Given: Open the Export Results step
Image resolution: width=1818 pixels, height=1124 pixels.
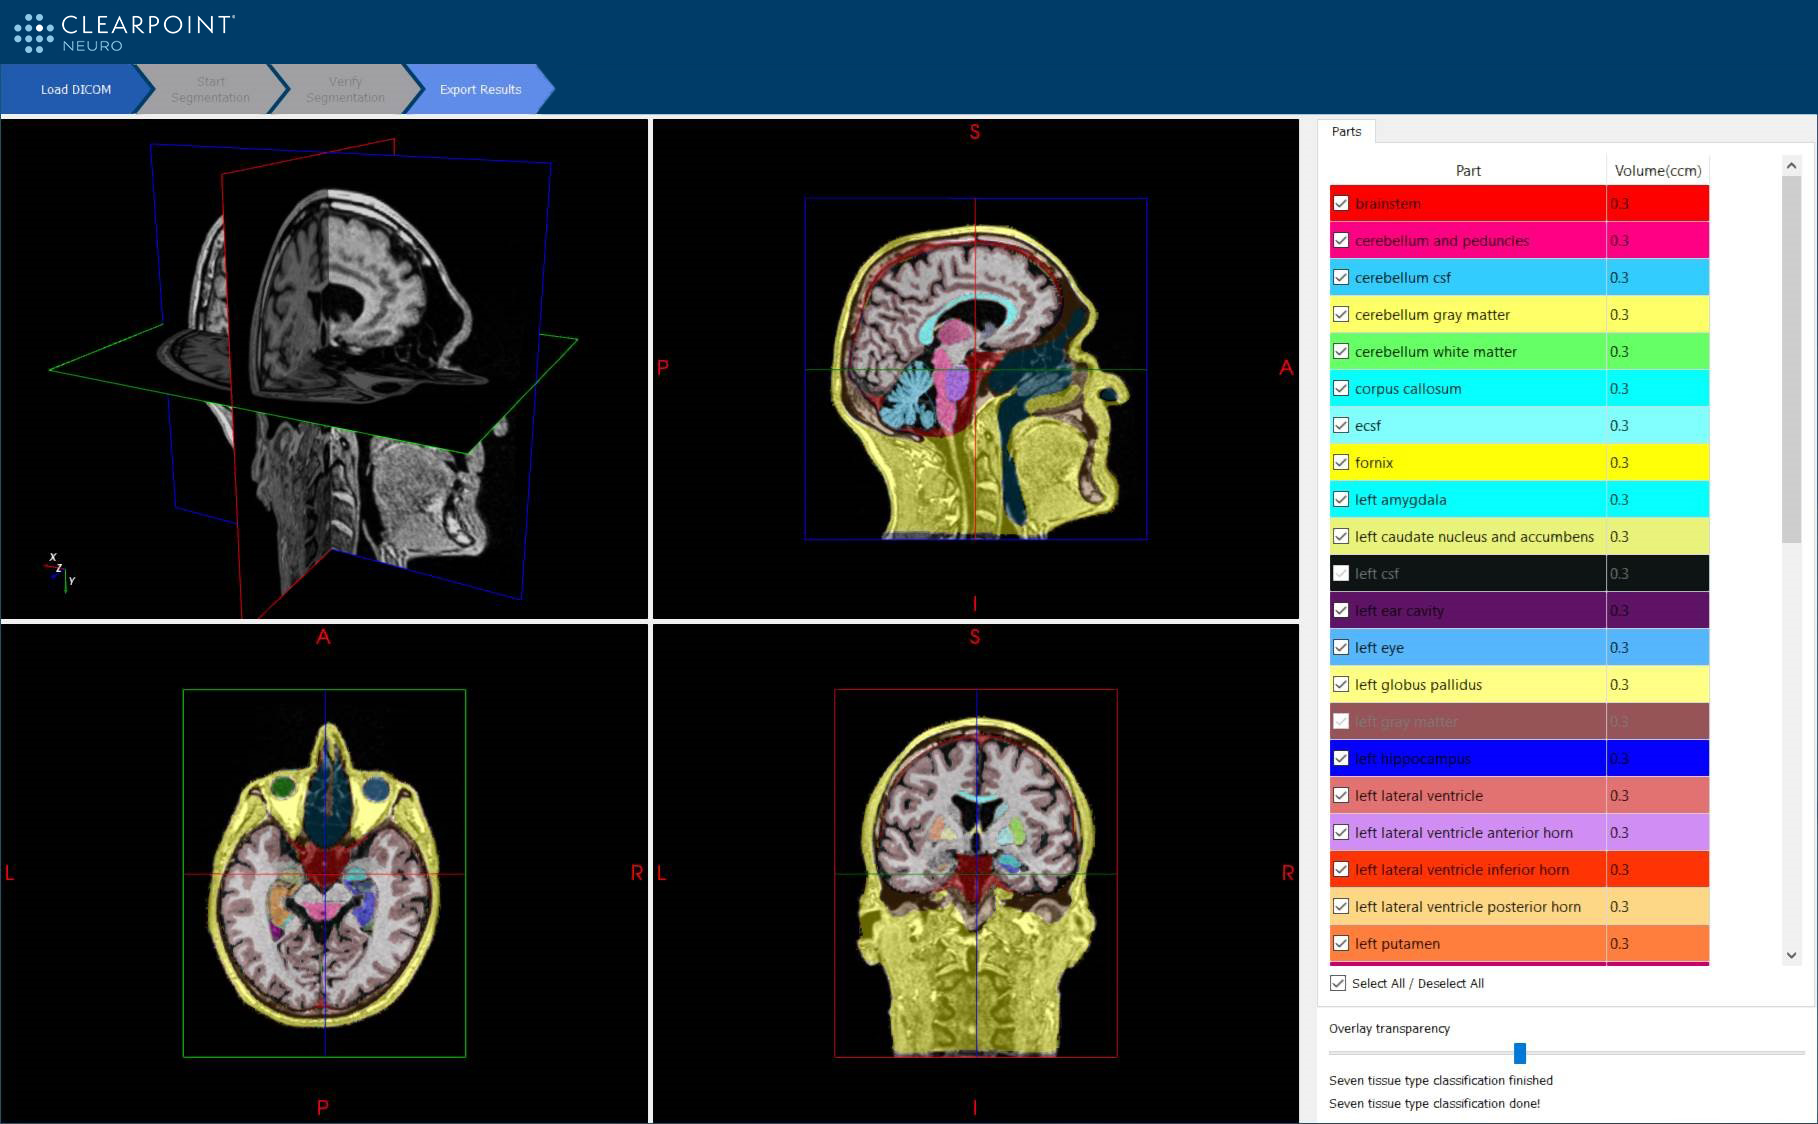Looking at the screenshot, I should pyautogui.click(x=480, y=89).
